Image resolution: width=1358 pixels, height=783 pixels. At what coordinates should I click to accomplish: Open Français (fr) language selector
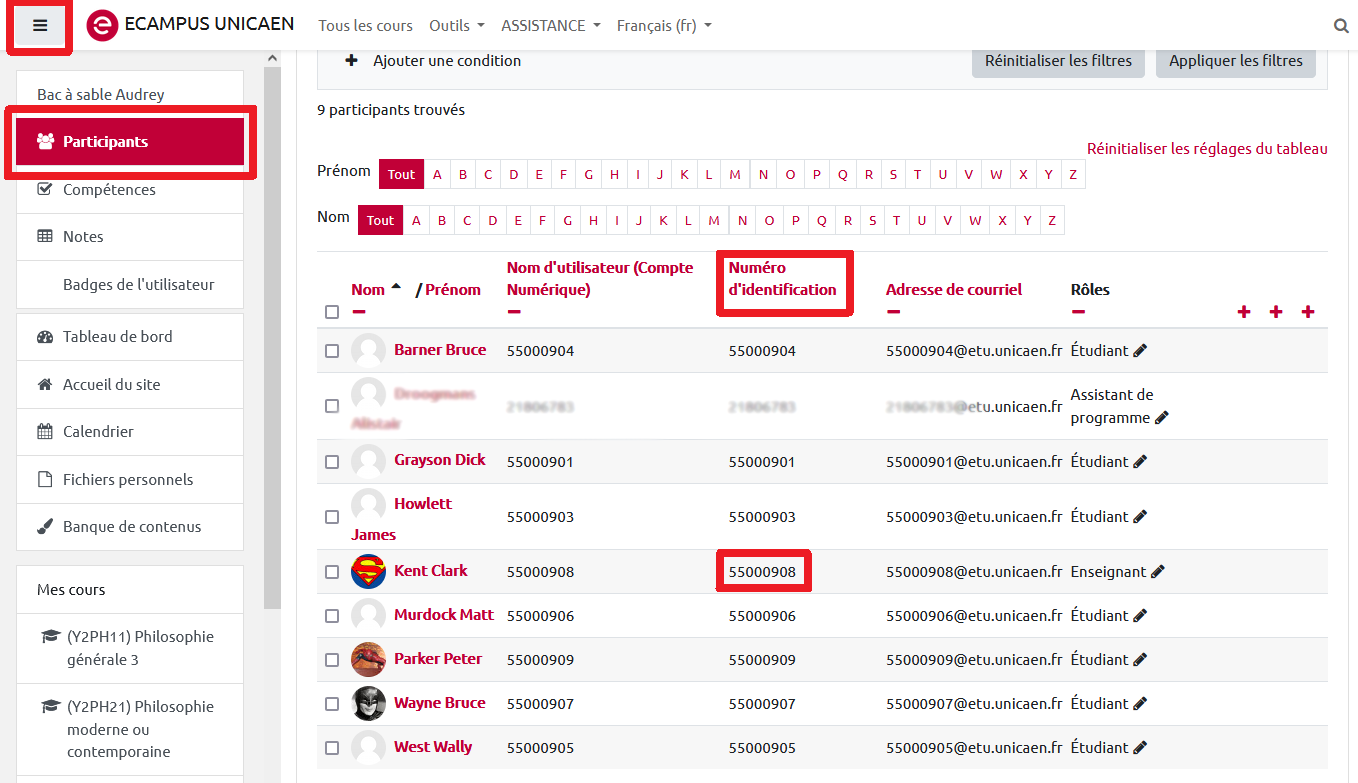click(663, 26)
